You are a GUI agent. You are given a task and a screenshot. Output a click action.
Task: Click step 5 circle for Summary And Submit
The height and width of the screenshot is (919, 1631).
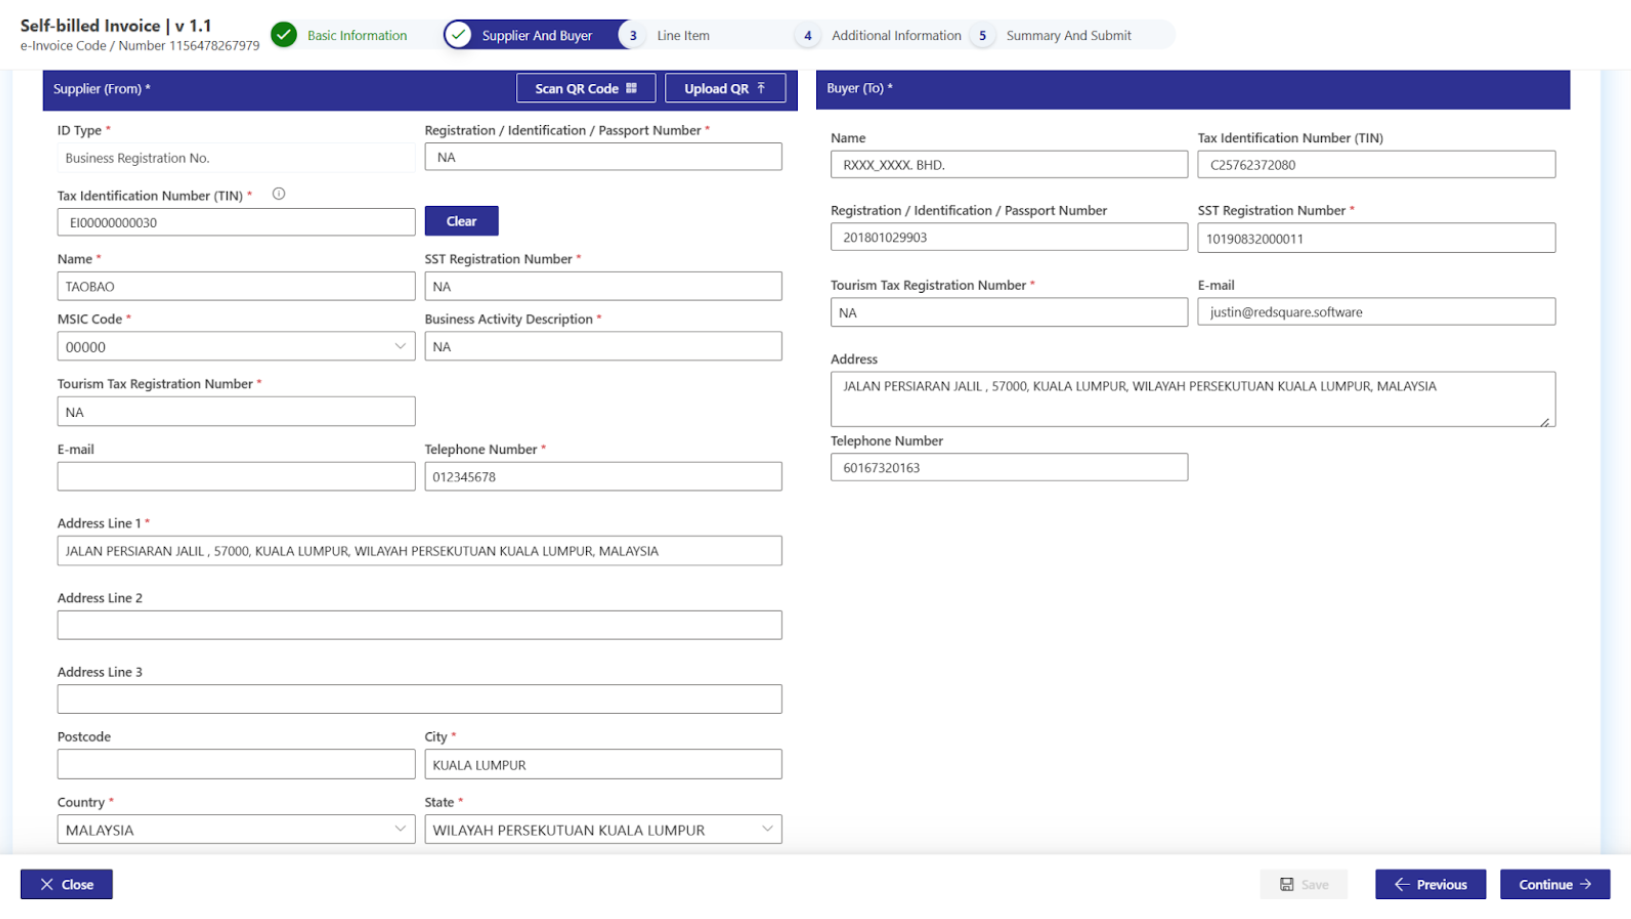(x=982, y=35)
